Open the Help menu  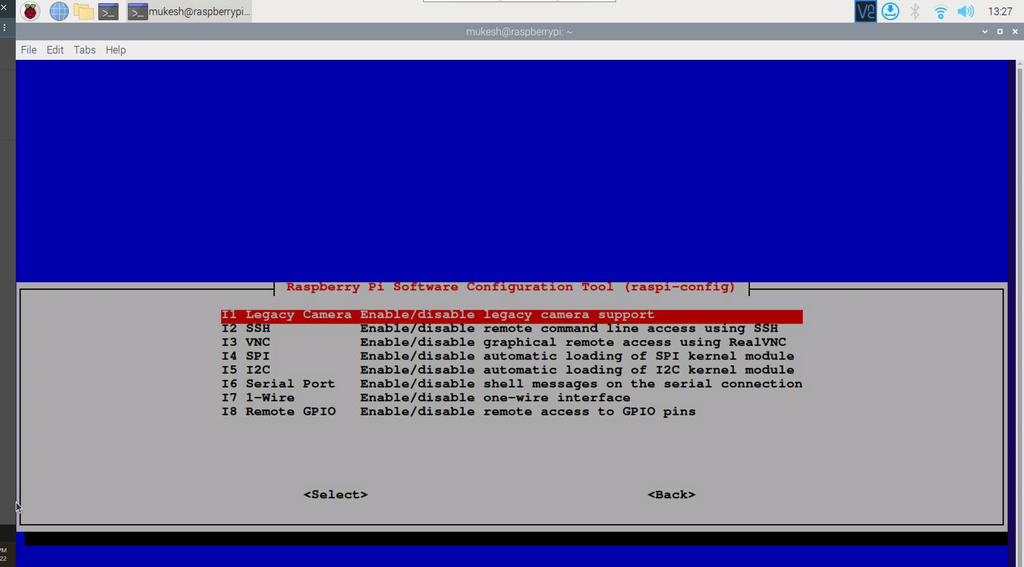(116, 50)
